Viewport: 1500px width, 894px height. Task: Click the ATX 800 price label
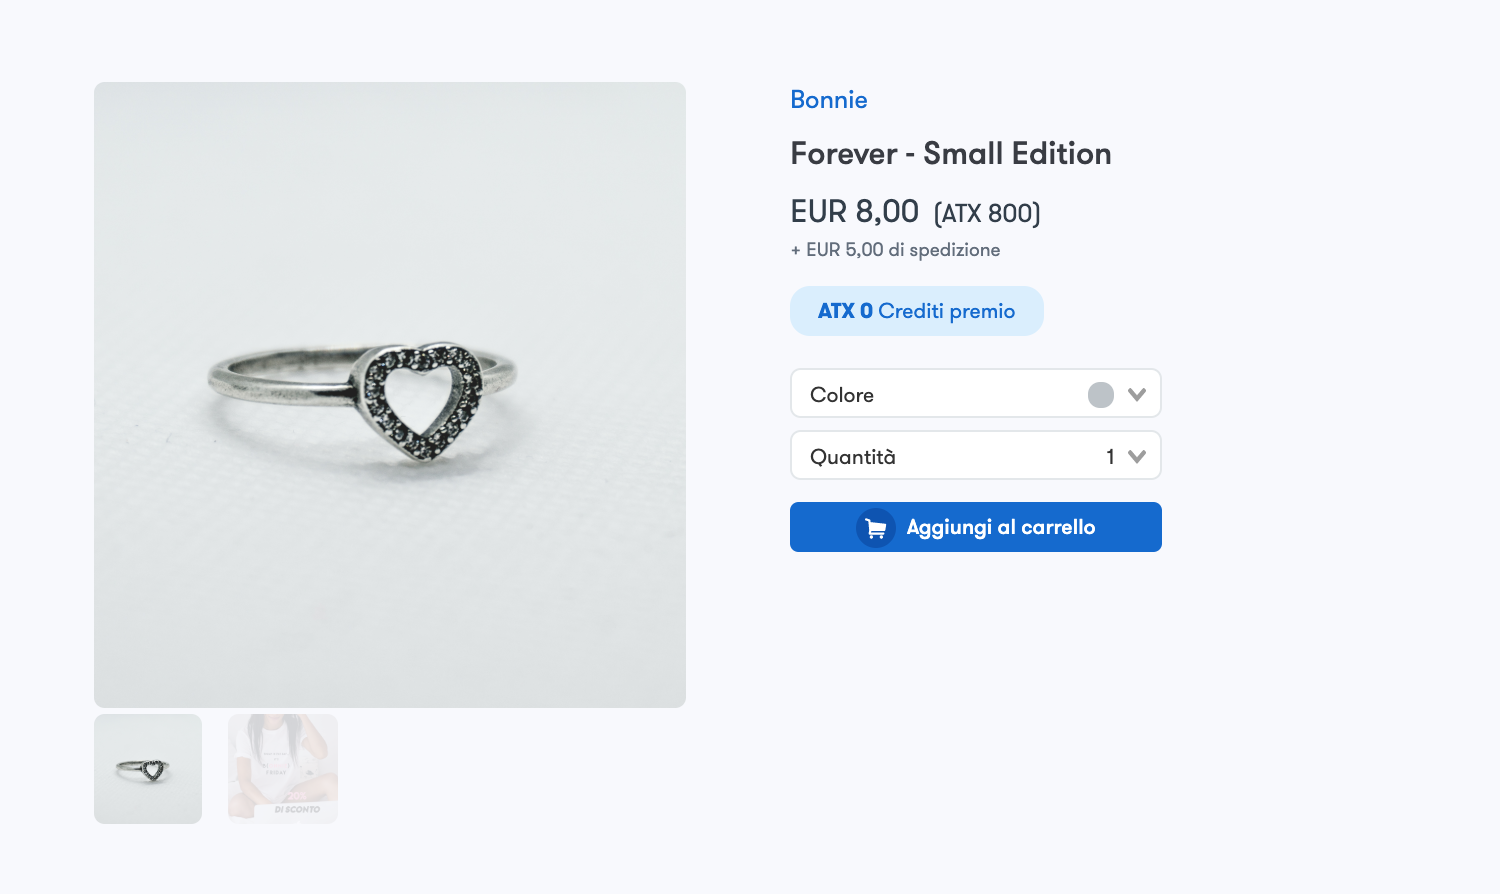point(987,214)
